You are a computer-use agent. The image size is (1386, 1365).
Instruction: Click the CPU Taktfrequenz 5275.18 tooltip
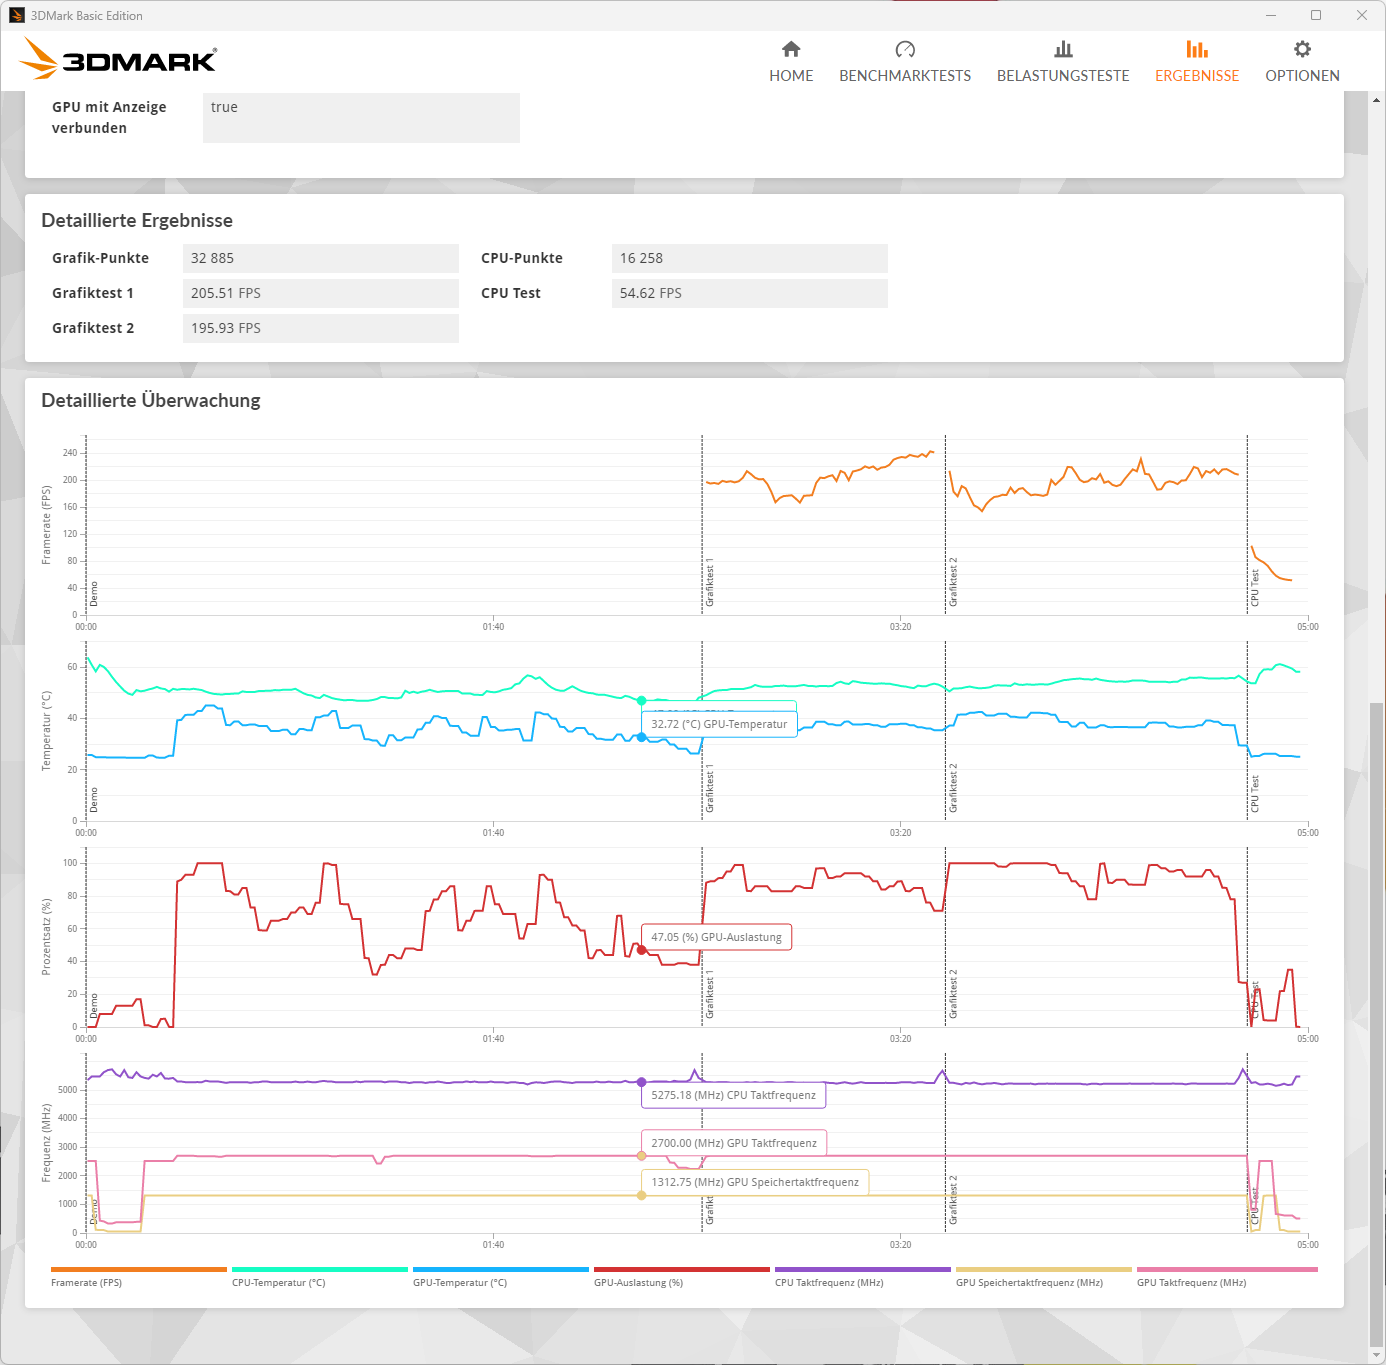click(x=733, y=1095)
